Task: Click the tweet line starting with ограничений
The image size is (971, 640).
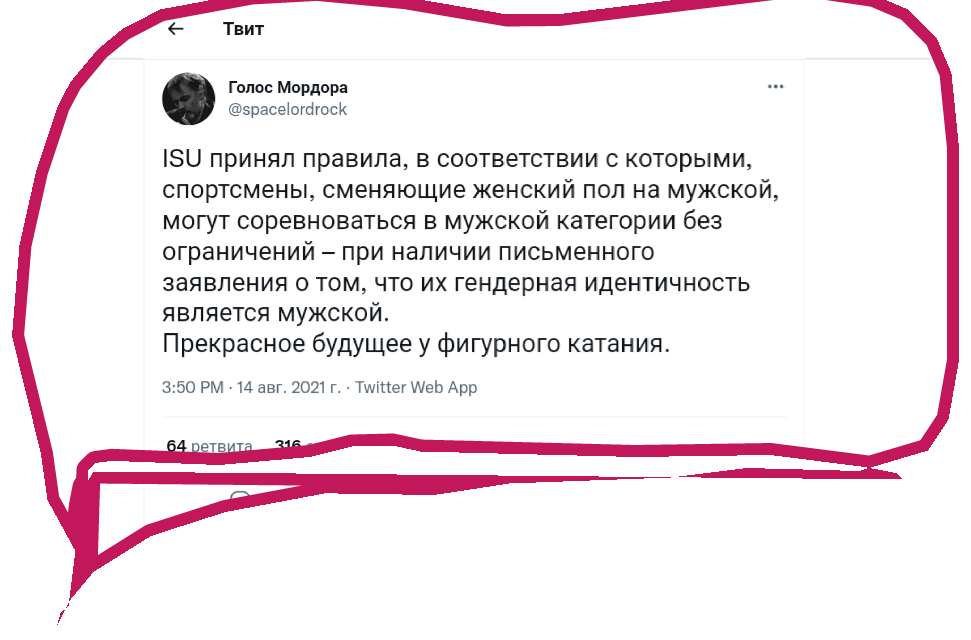Action: pyautogui.click(x=408, y=252)
